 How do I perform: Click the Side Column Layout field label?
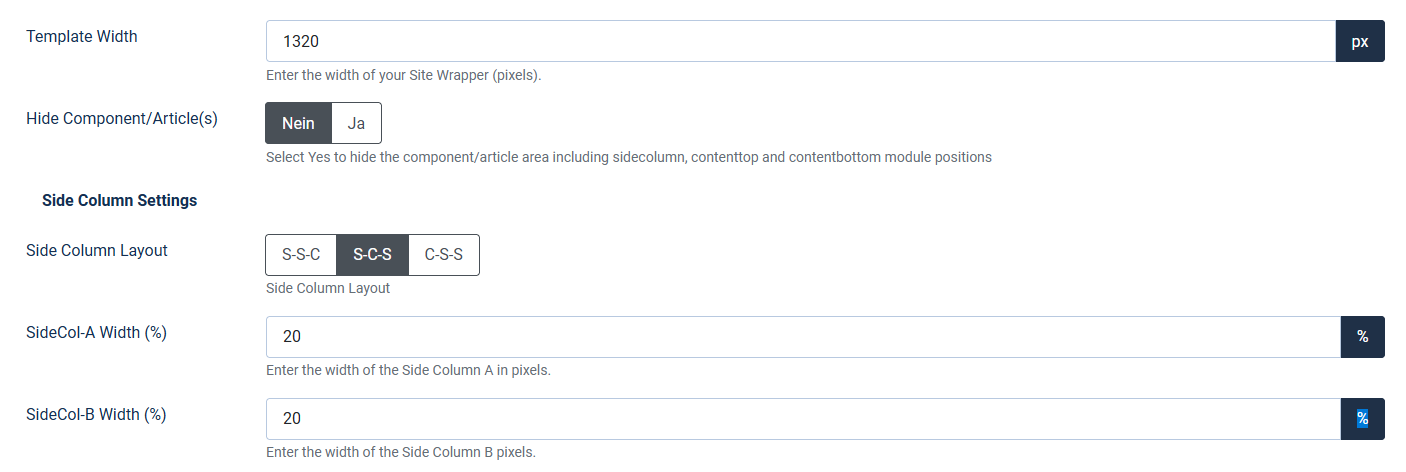point(97,250)
